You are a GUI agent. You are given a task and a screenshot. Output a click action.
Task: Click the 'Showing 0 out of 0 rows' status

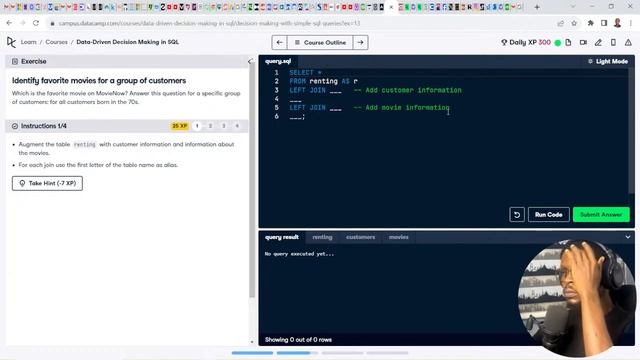tap(298, 340)
